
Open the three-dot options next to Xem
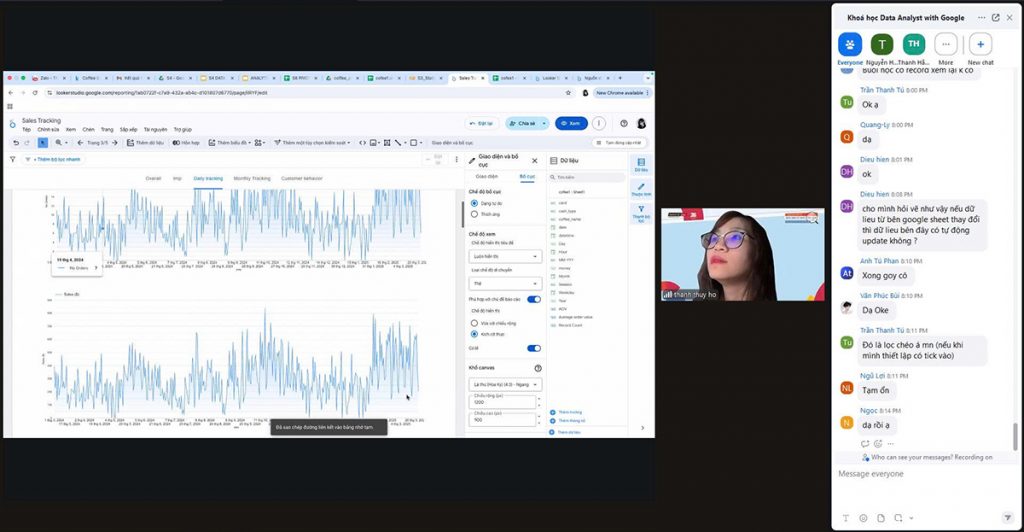tap(599, 123)
